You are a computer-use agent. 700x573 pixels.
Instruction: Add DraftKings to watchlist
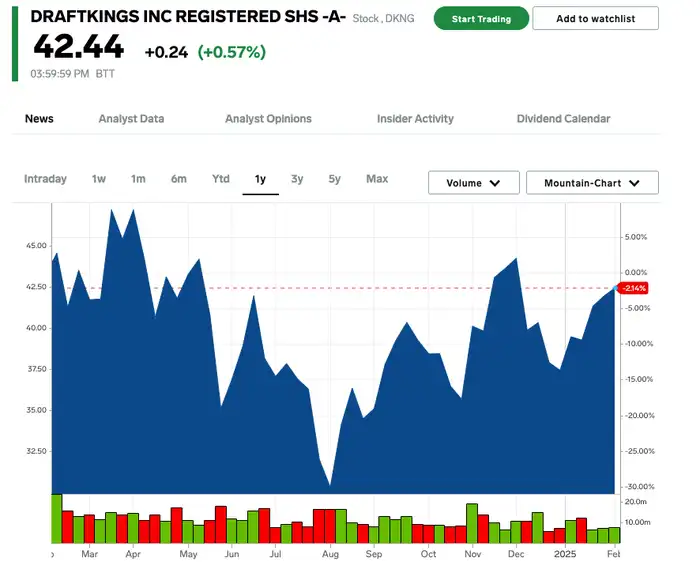coord(596,19)
